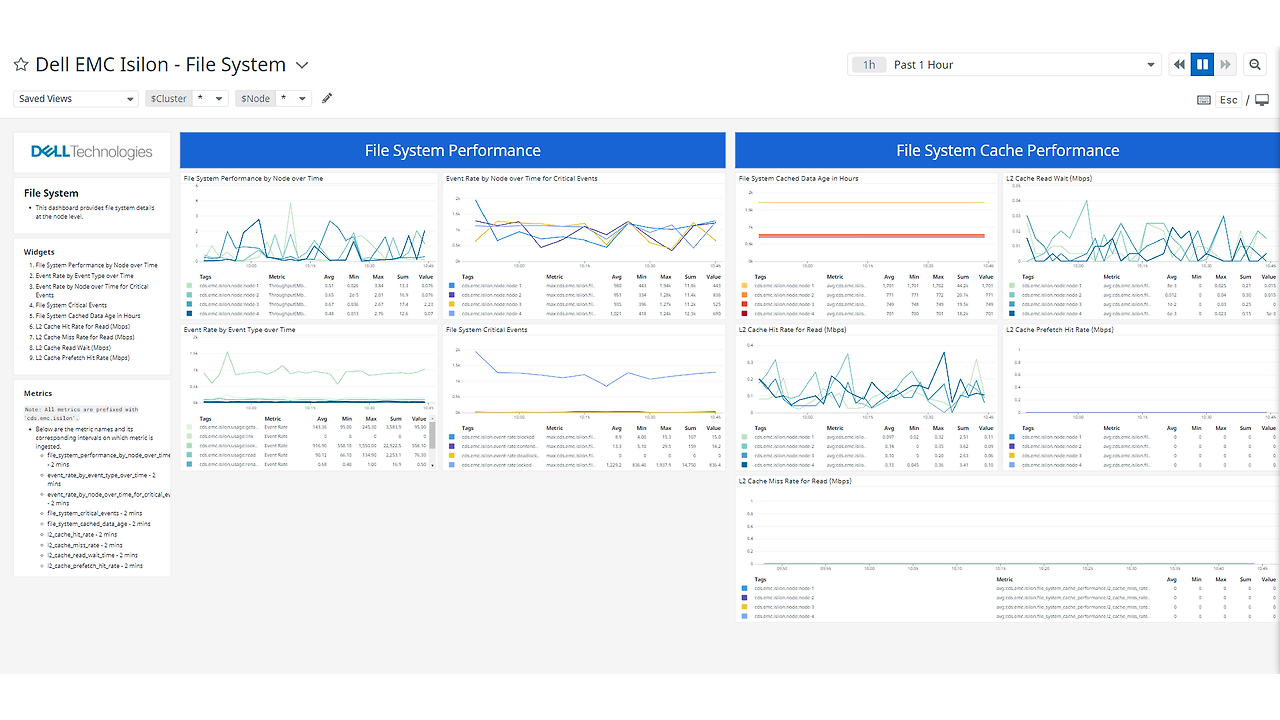1280x720 pixels.
Task: Click the L2 Cache Prefetch Hit Rate widget title
Action: pos(1059,329)
